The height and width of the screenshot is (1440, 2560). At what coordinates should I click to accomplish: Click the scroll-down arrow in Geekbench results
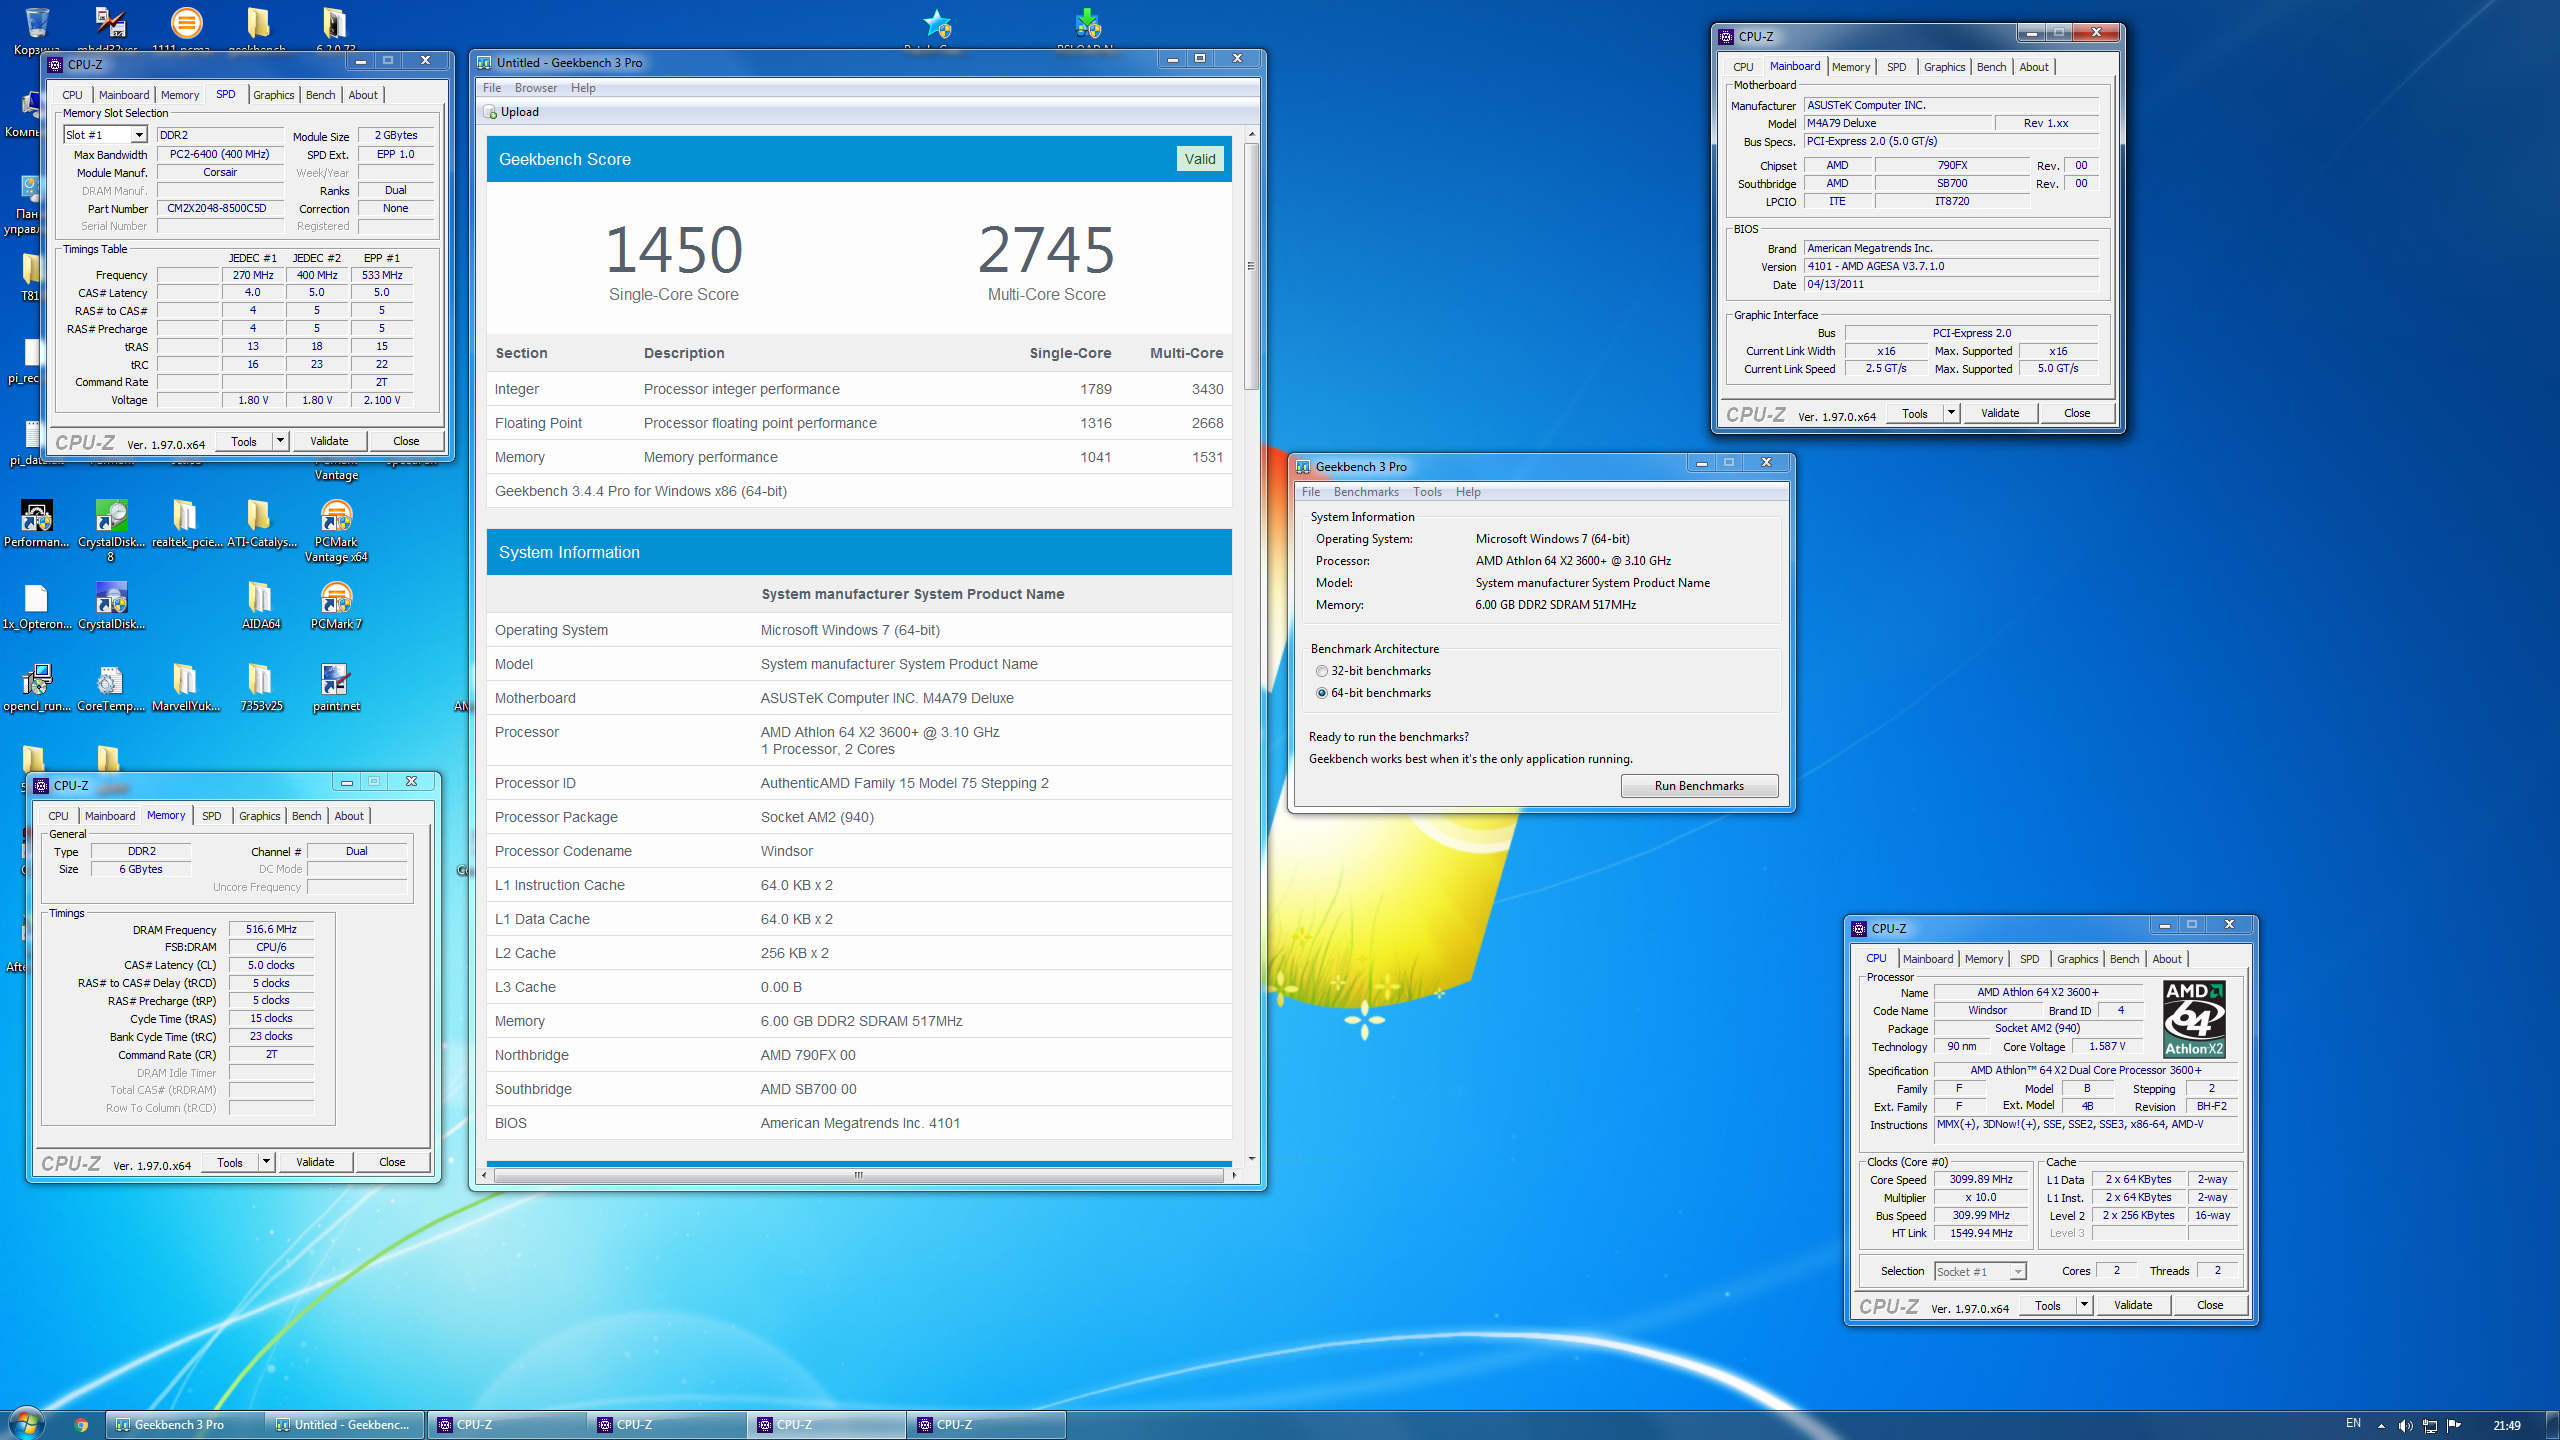1250,1158
